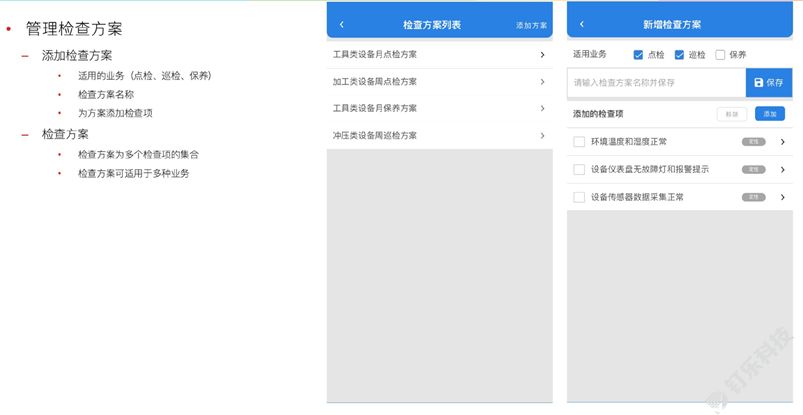Click grey tag on 设备传感器数据采集正常 row
Viewport: 803px width, 415px height.
[754, 197]
